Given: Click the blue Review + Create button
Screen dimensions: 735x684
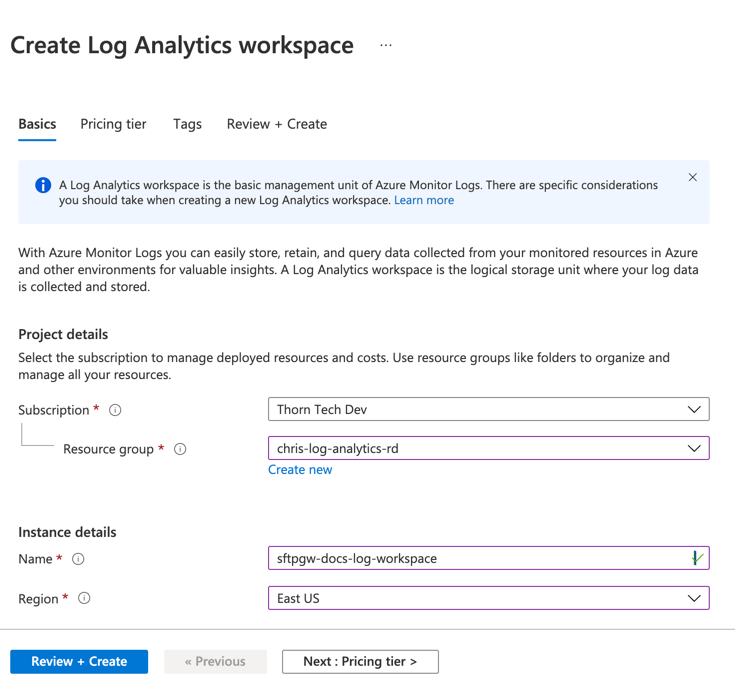Looking at the screenshot, I should (79, 661).
